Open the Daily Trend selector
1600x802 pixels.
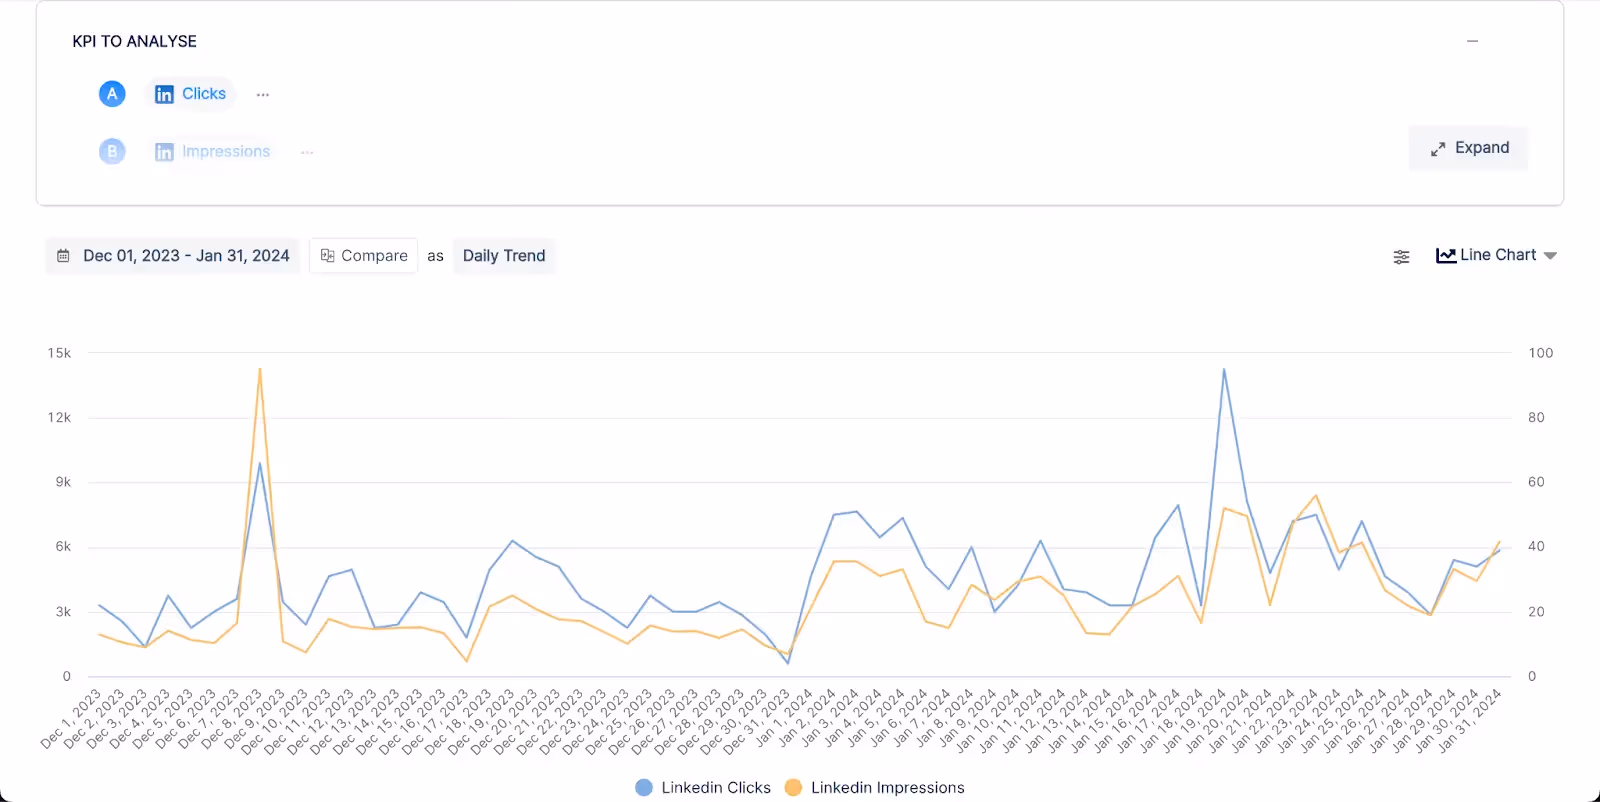pos(503,255)
